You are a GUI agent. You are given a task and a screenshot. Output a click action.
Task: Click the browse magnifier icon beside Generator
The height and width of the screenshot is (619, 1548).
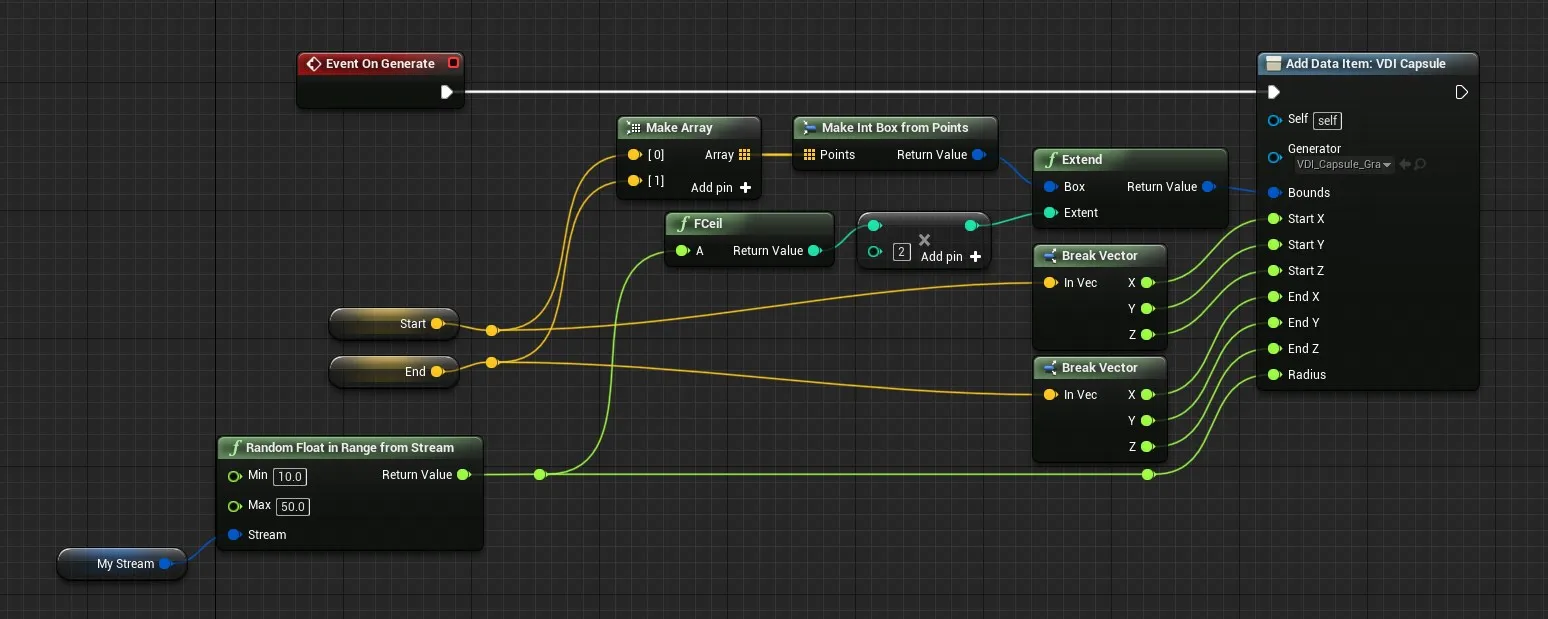click(1420, 164)
